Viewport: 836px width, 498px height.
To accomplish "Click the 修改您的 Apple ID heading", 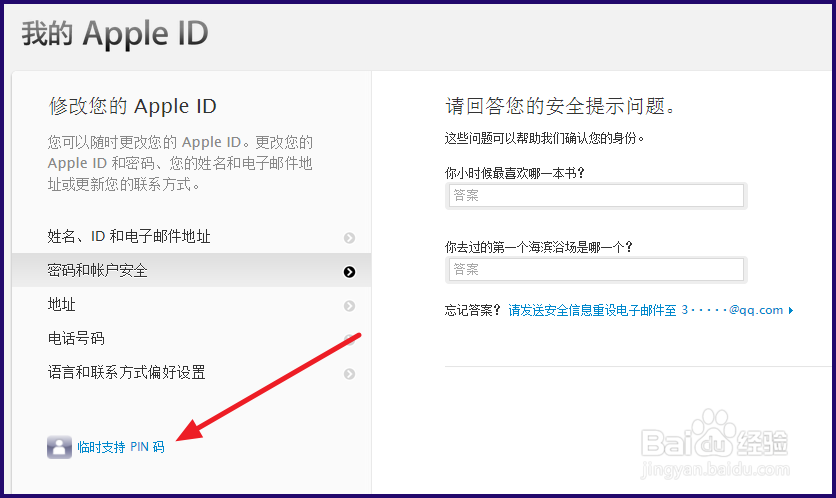I will (x=132, y=106).
